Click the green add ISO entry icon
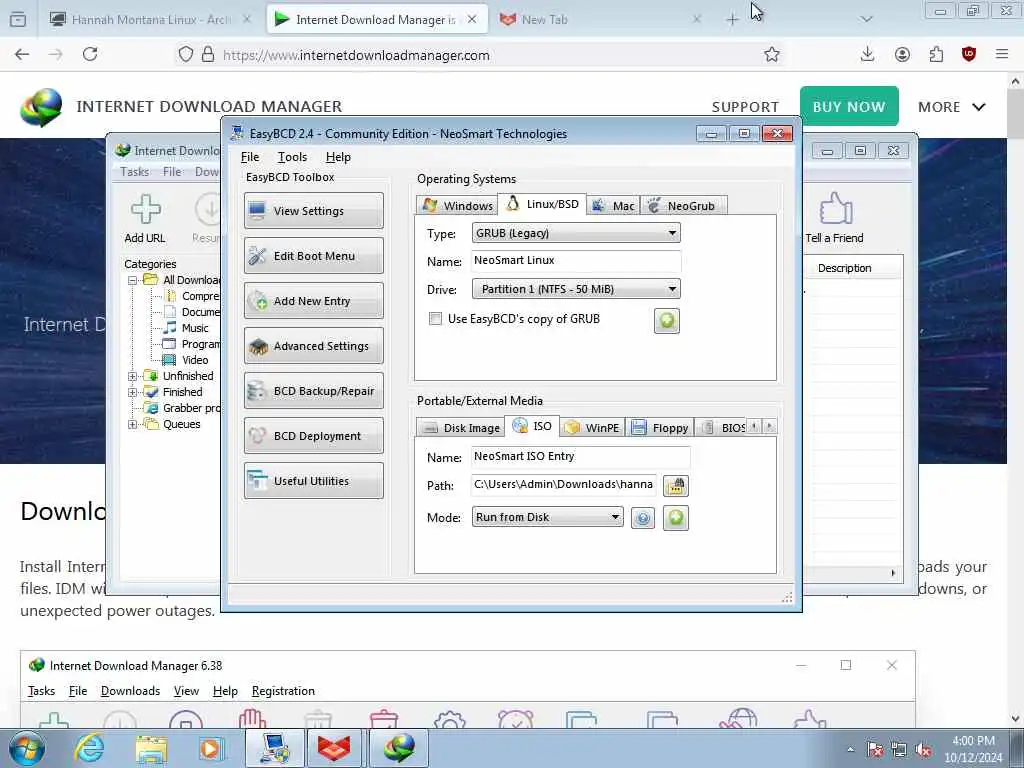The height and width of the screenshot is (768, 1024). tap(676, 518)
